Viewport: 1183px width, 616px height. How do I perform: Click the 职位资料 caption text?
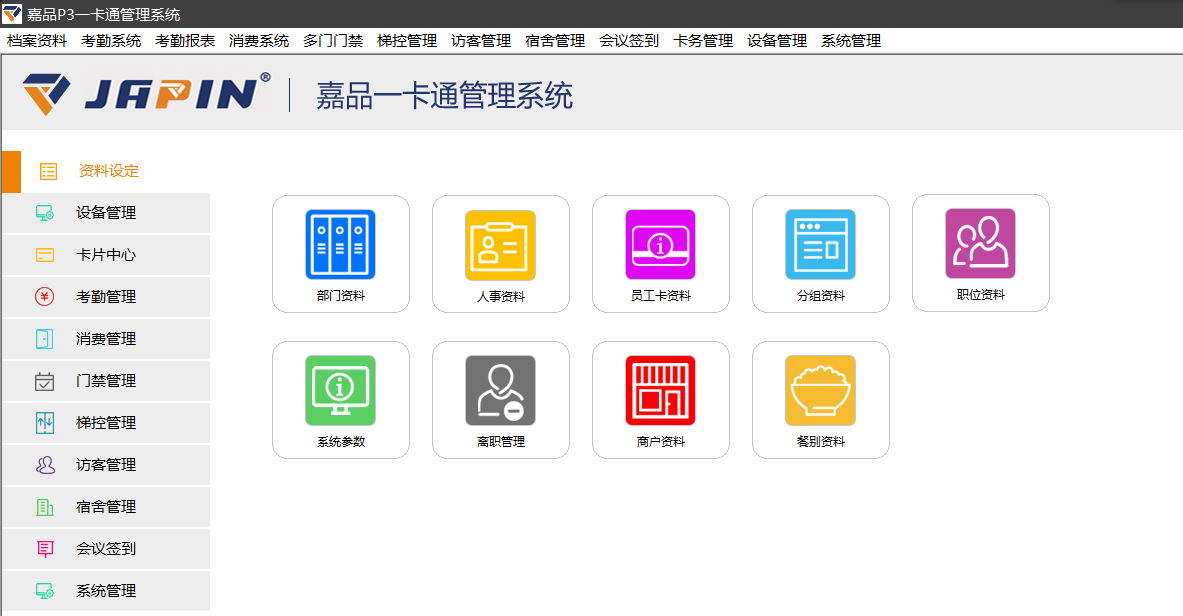coord(980,295)
